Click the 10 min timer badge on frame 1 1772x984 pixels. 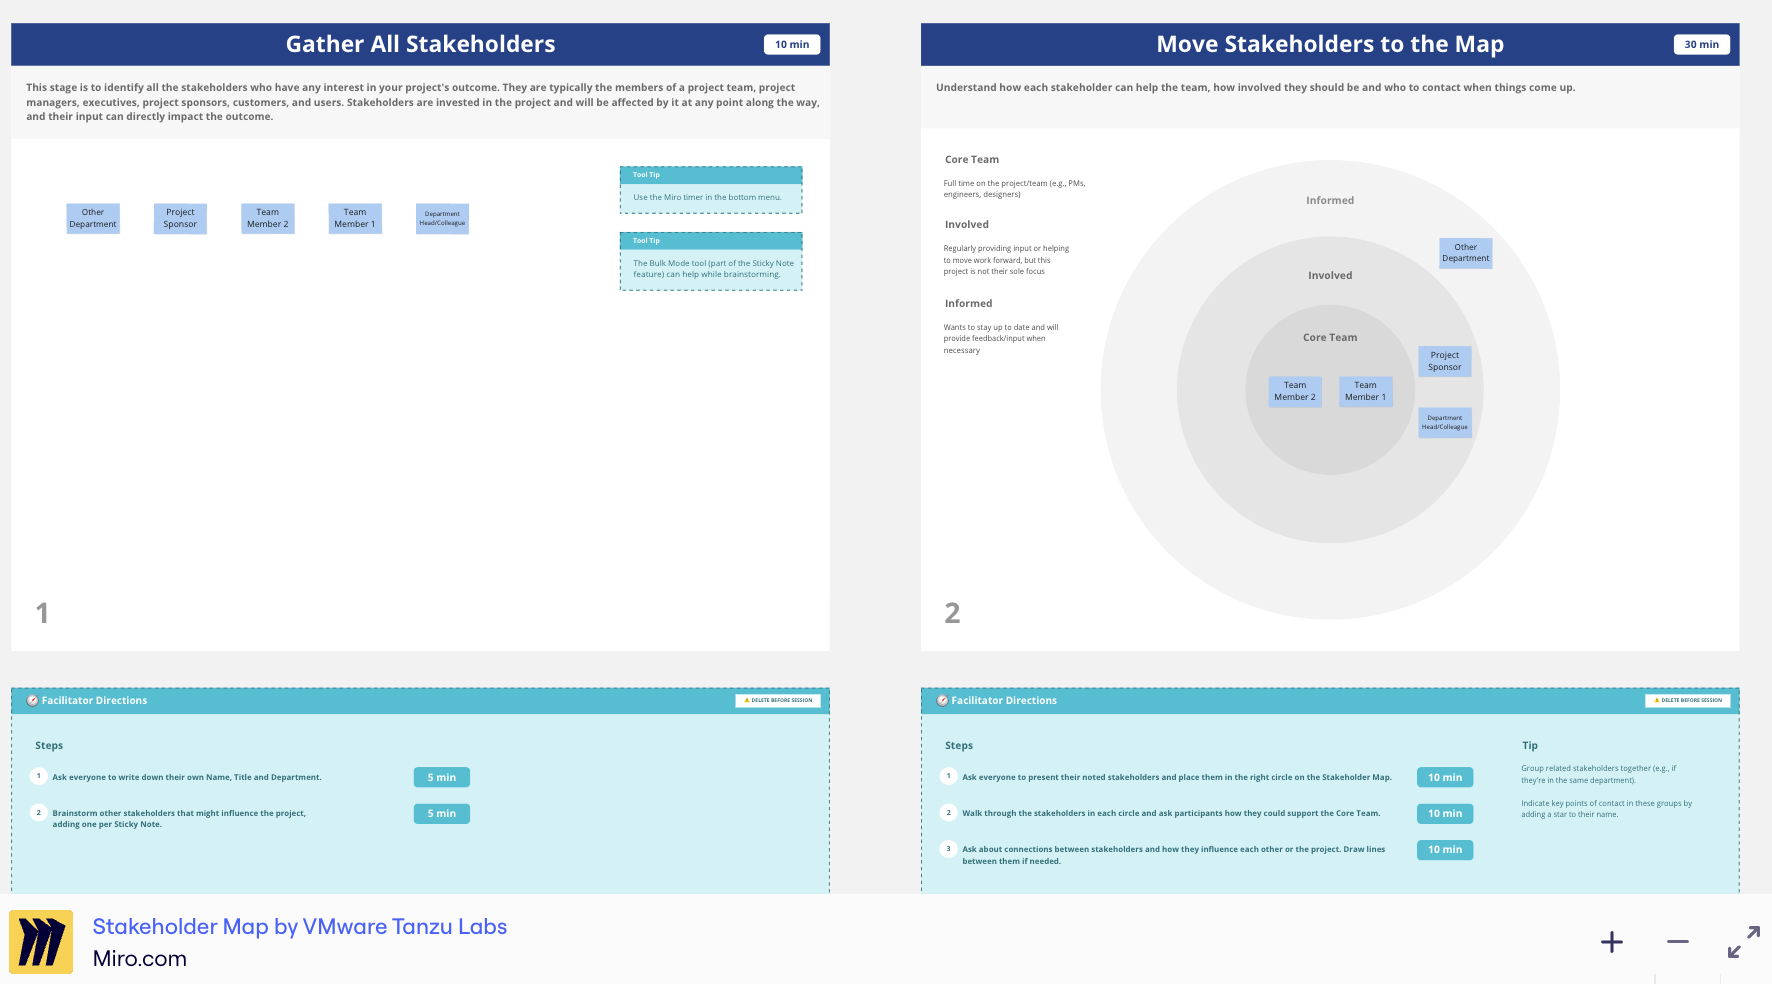click(791, 44)
